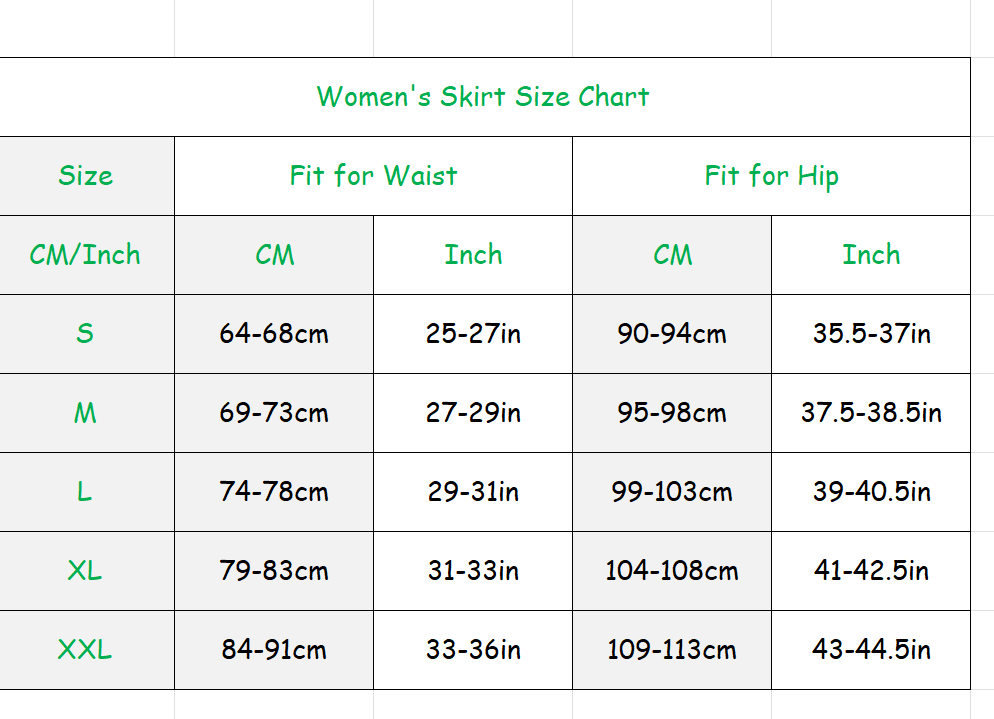
Task: Select the 79-83cm waist cell
Action: pos(274,571)
